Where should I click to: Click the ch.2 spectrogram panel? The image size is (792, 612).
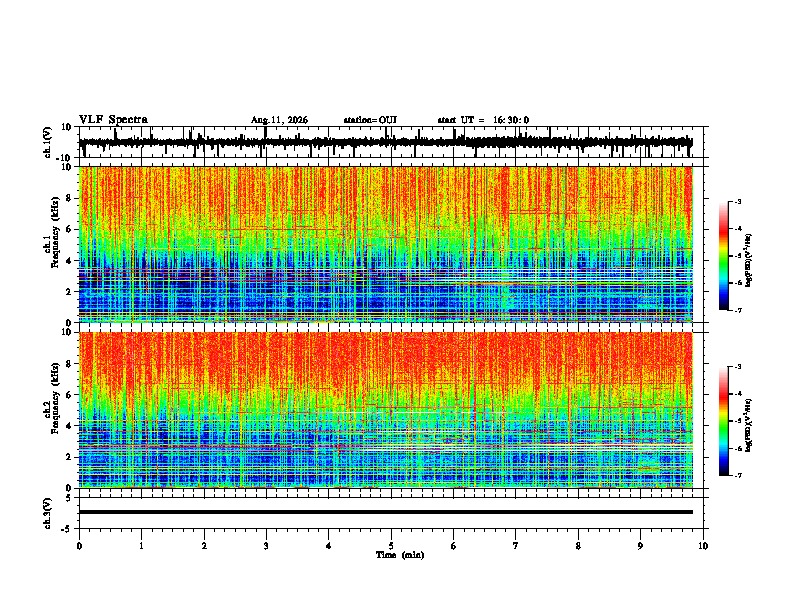[x=385, y=410]
